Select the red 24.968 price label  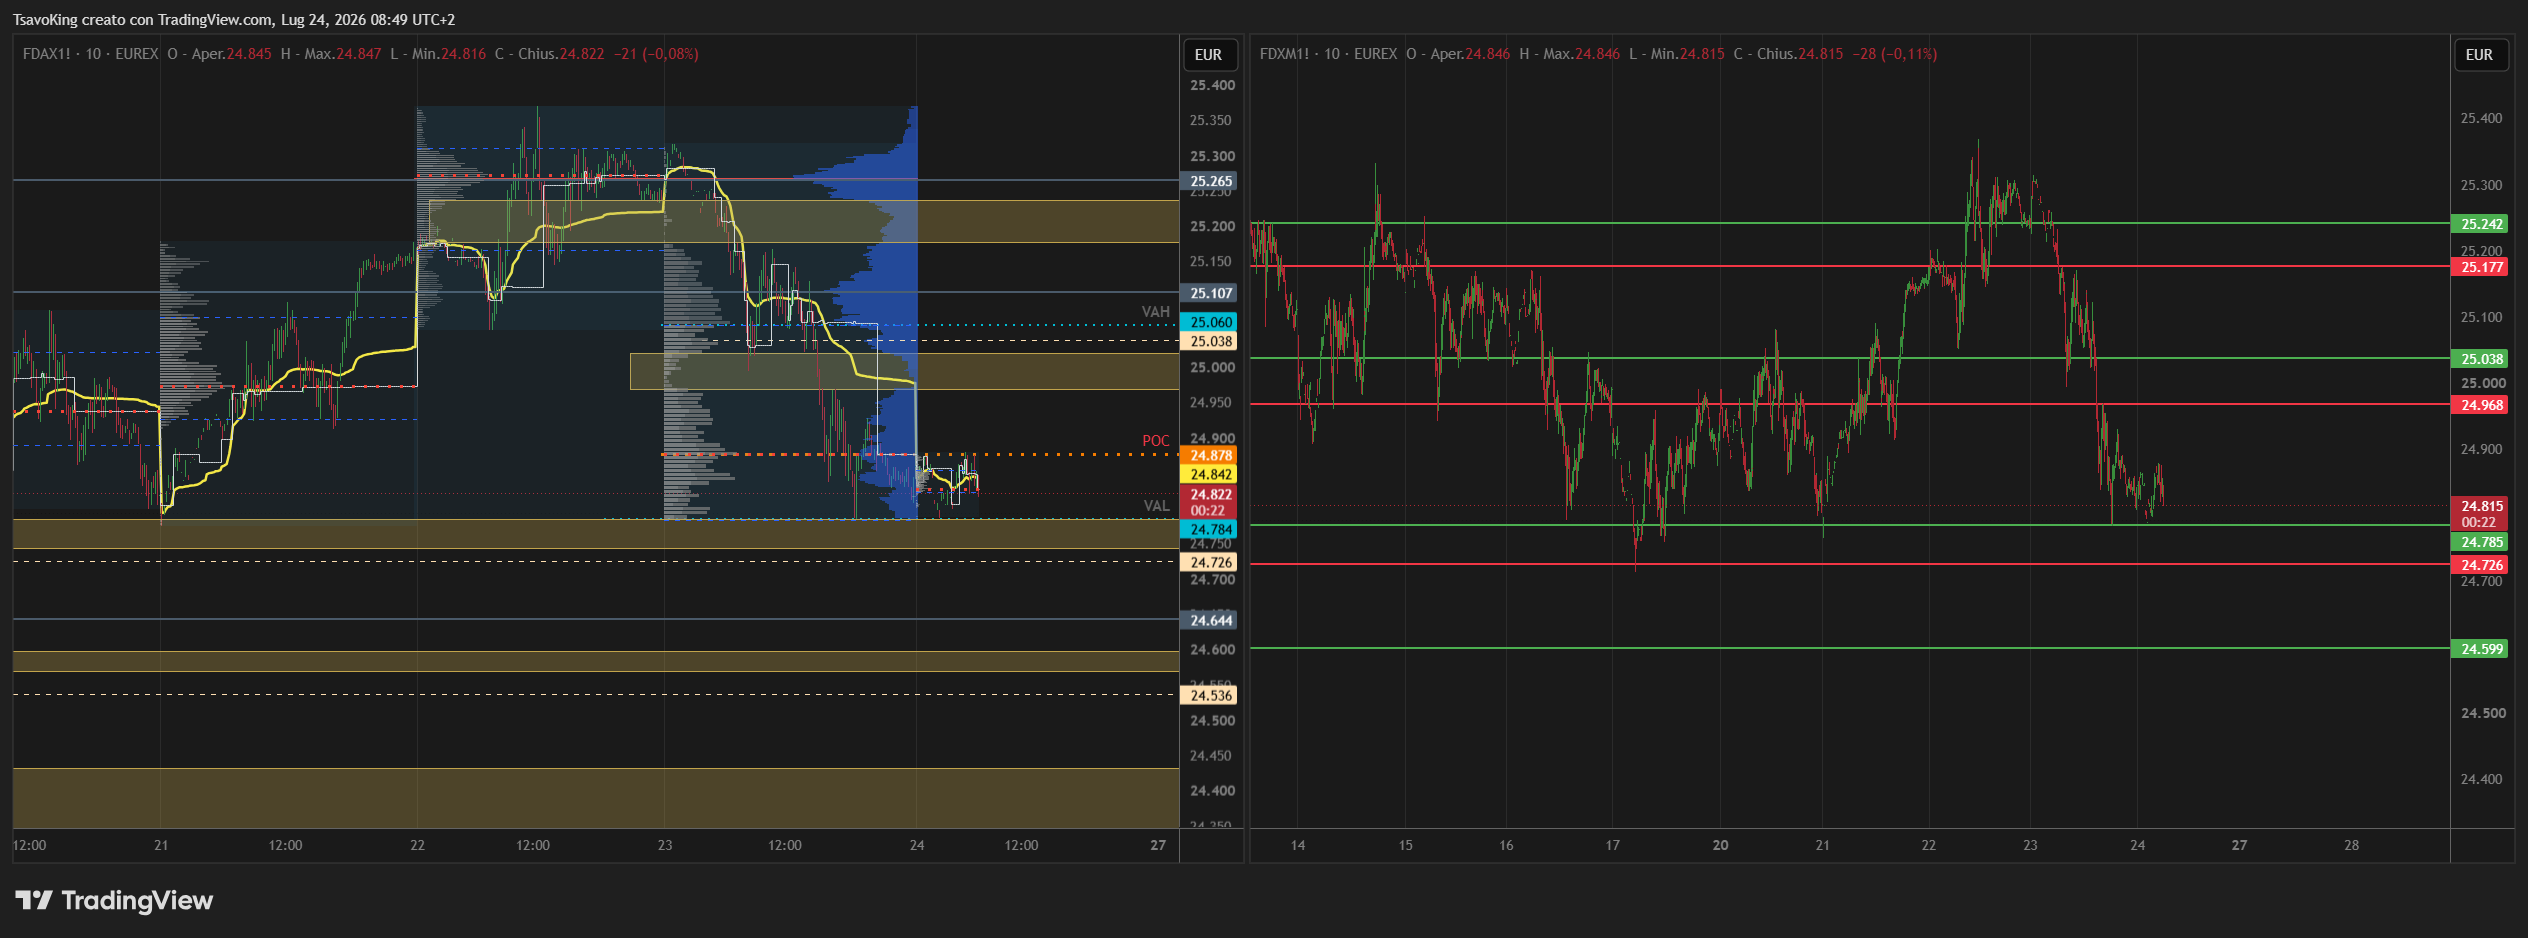coord(2481,405)
